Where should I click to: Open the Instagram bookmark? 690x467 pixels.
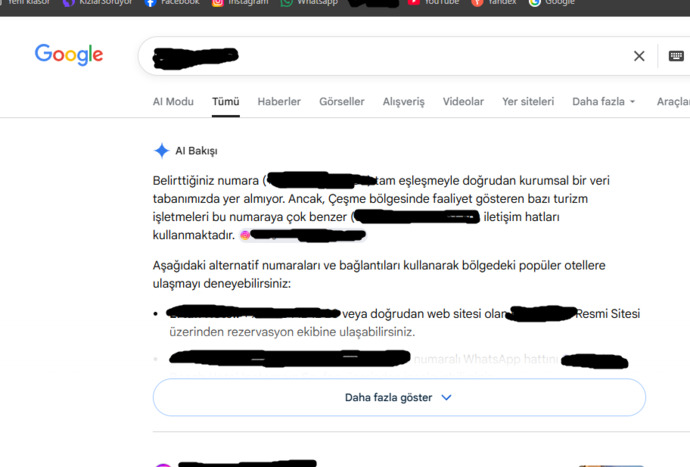tap(240, 3)
